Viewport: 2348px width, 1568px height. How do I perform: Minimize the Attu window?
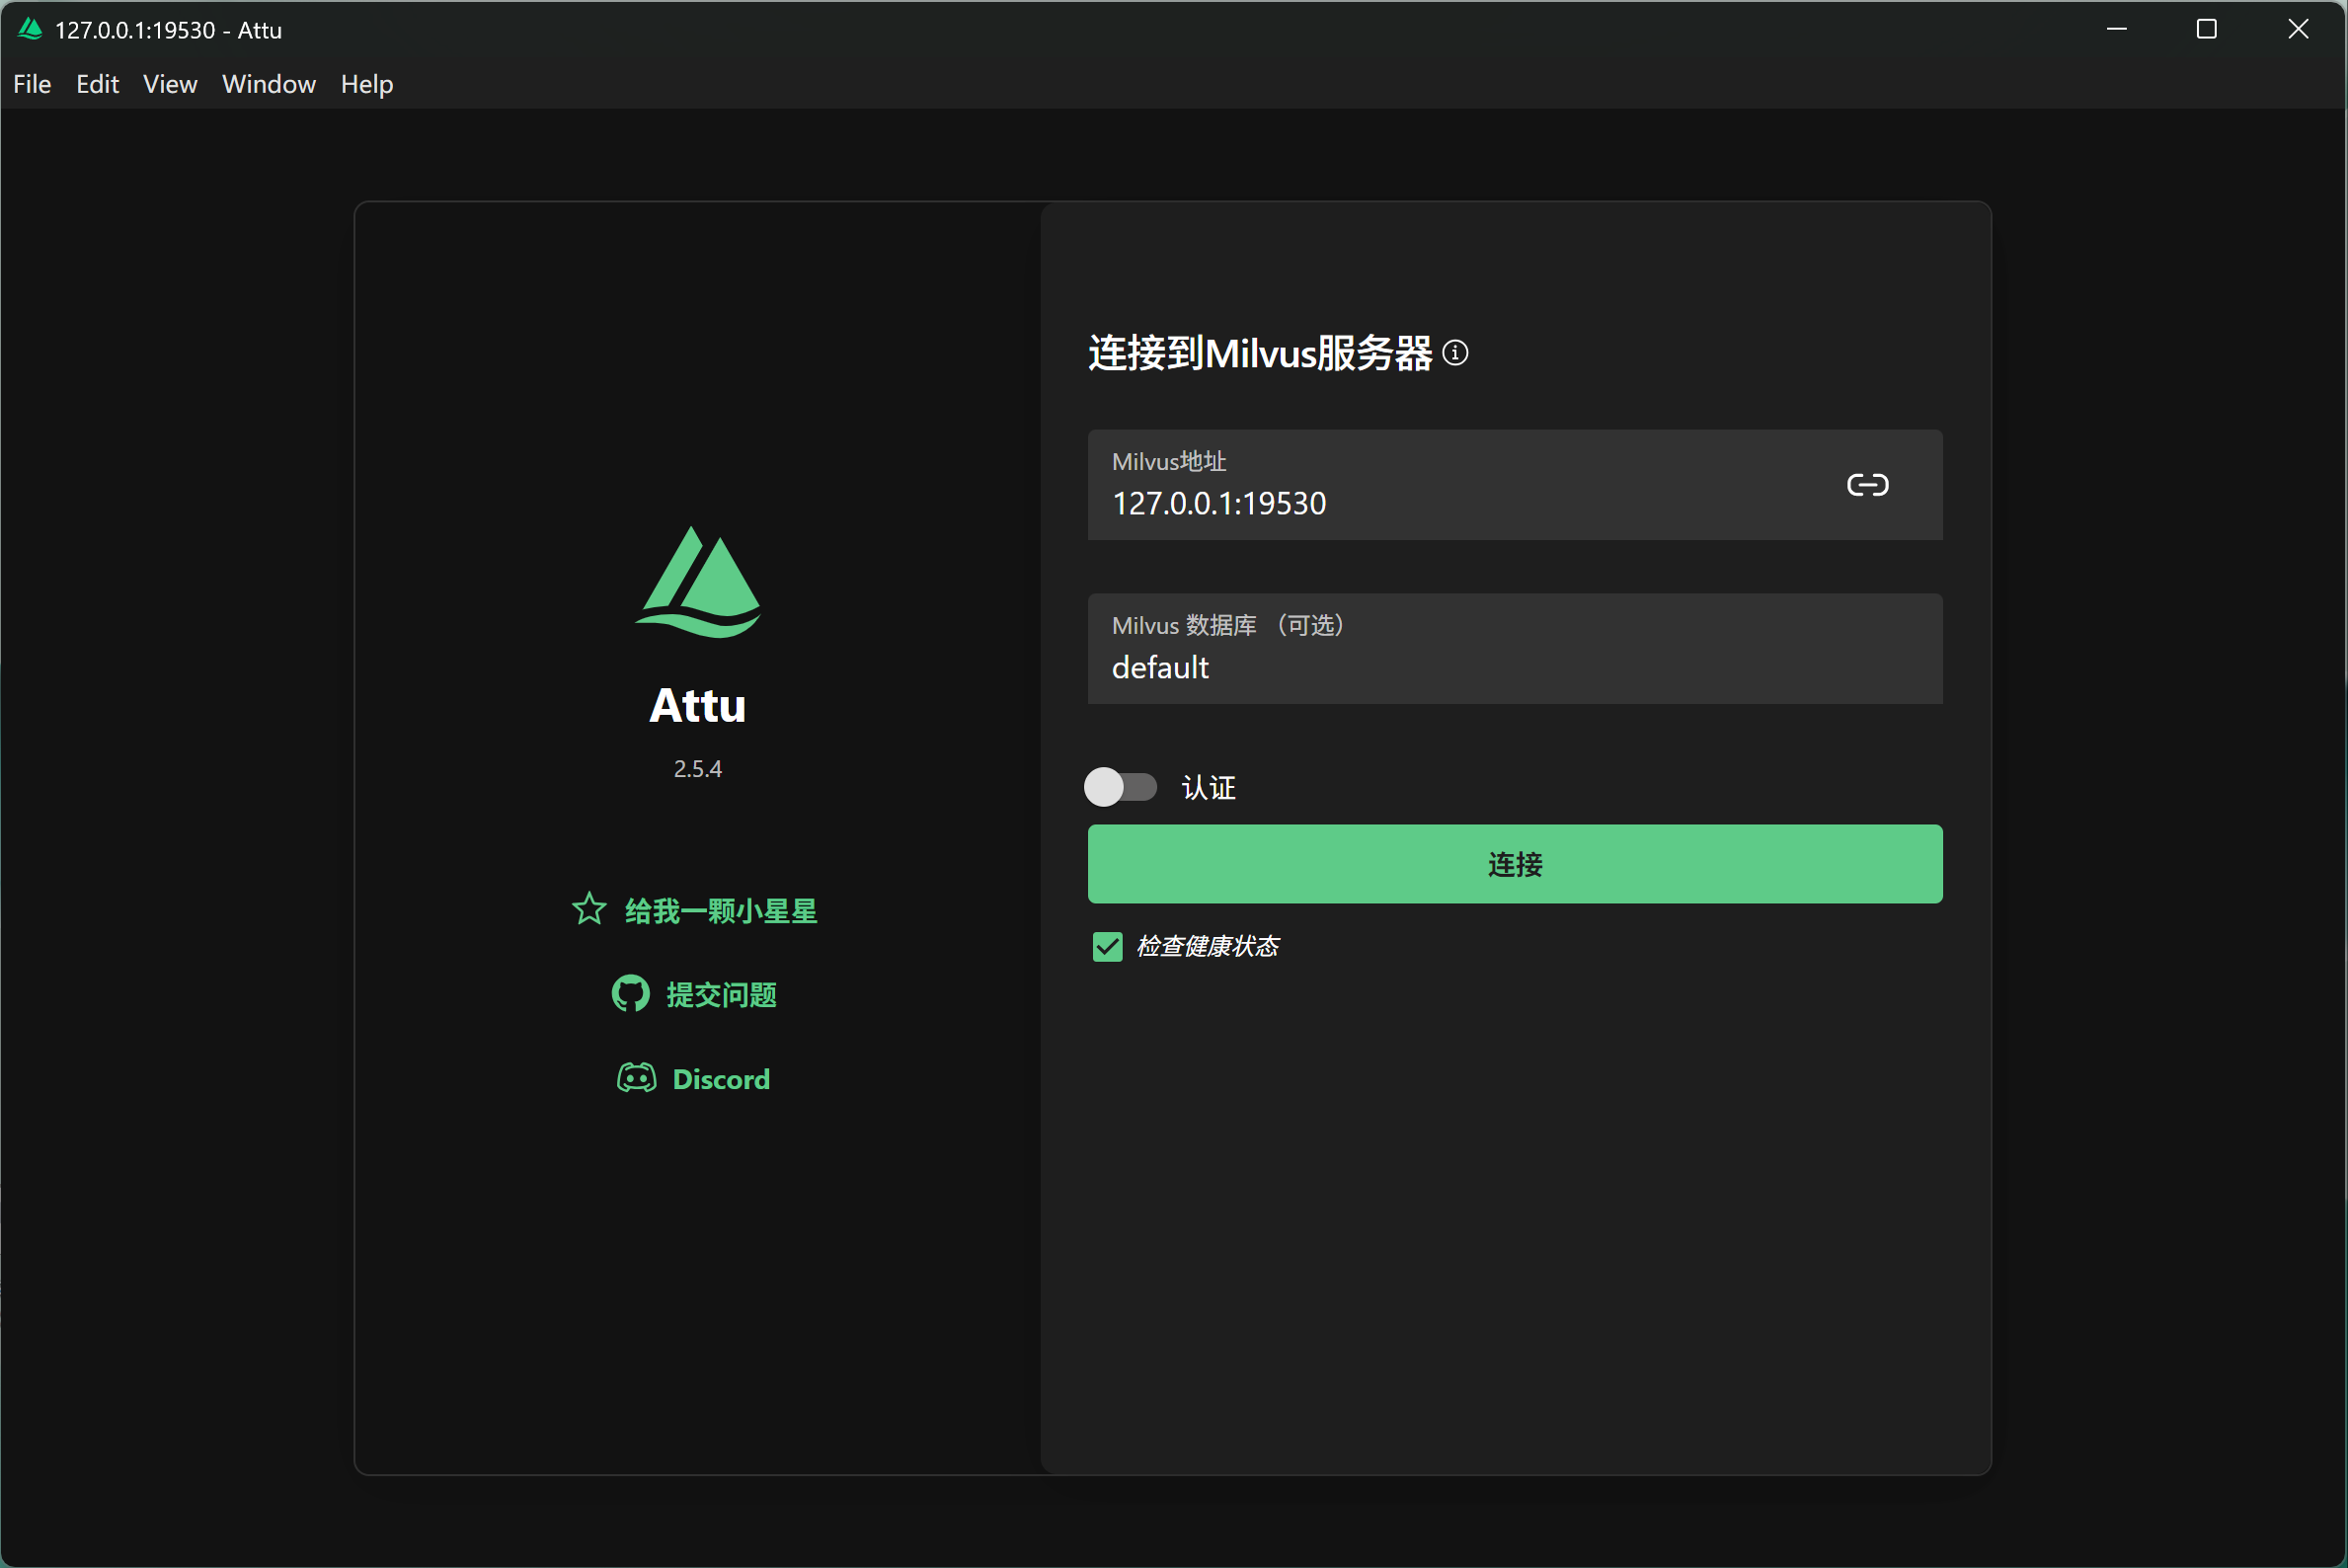(2116, 29)
